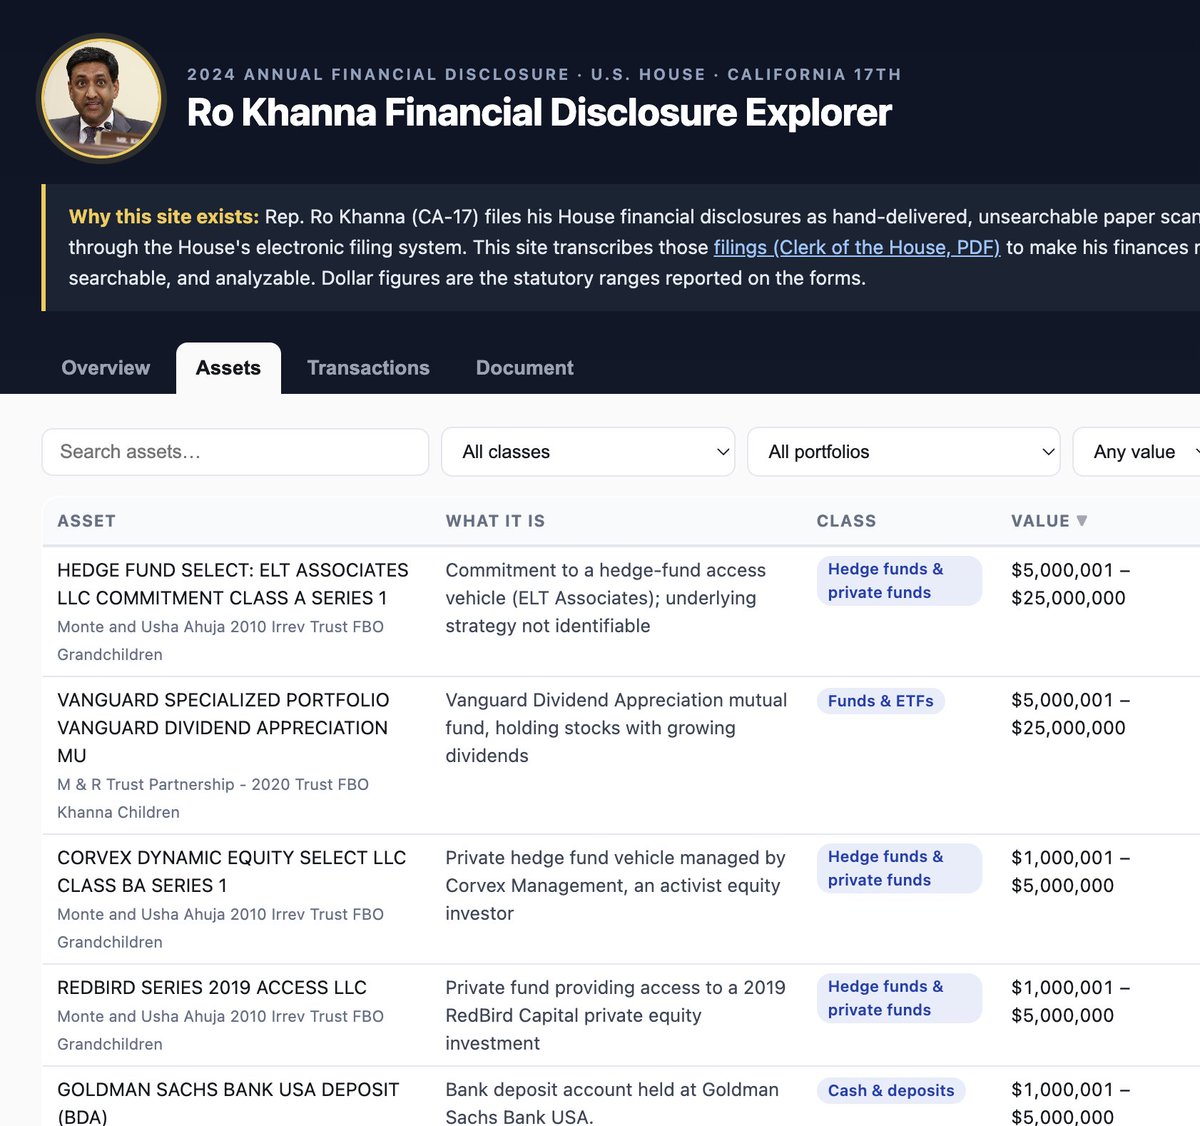Click the value range in ELT Associates row

(x=1070, y=584)
